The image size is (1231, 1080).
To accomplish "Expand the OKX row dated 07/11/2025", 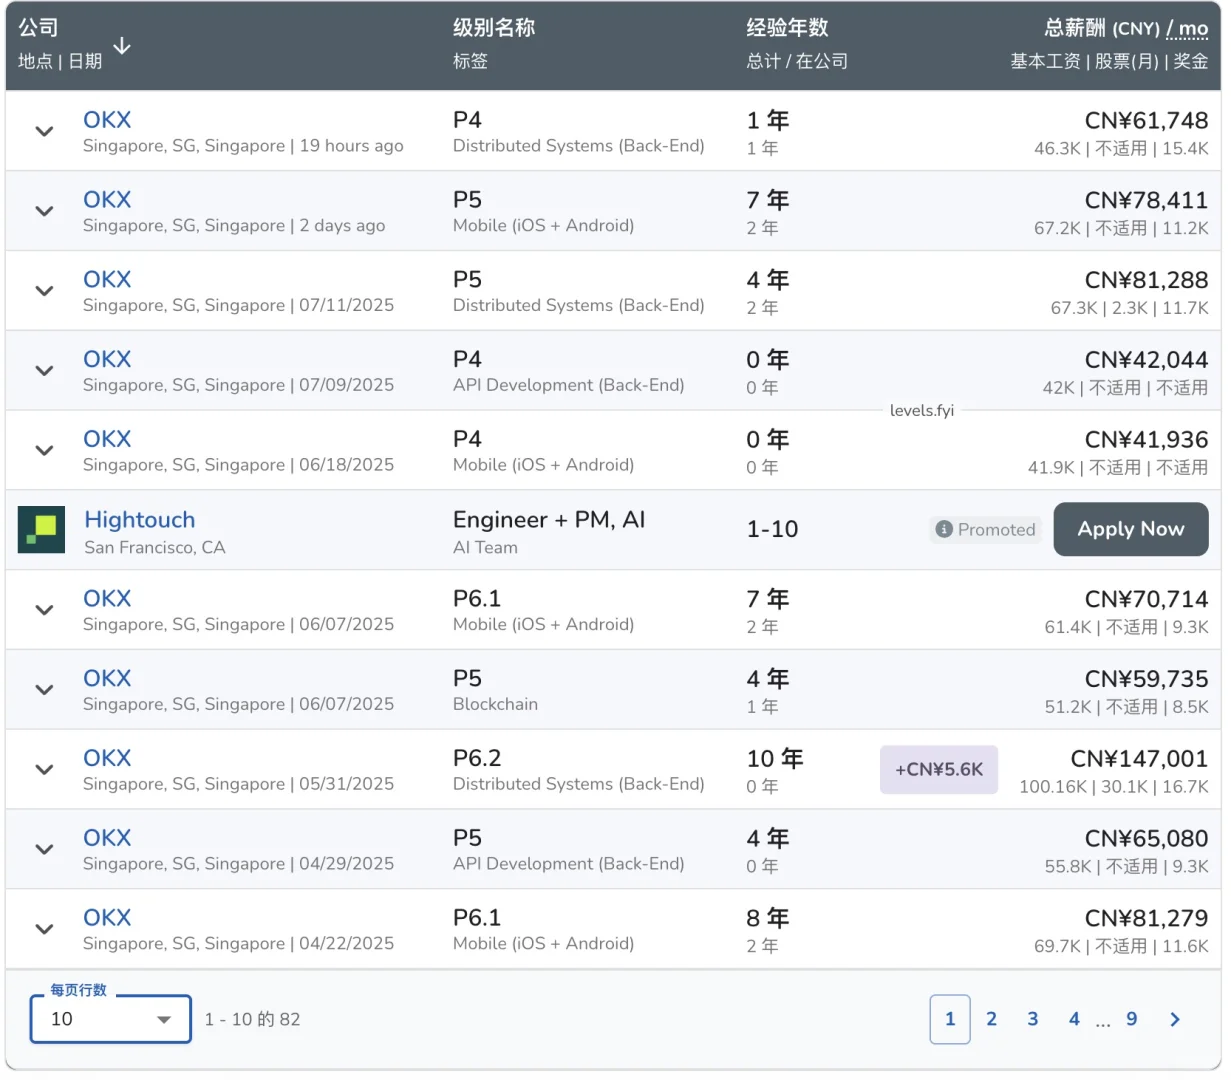I will pos(44,291).
